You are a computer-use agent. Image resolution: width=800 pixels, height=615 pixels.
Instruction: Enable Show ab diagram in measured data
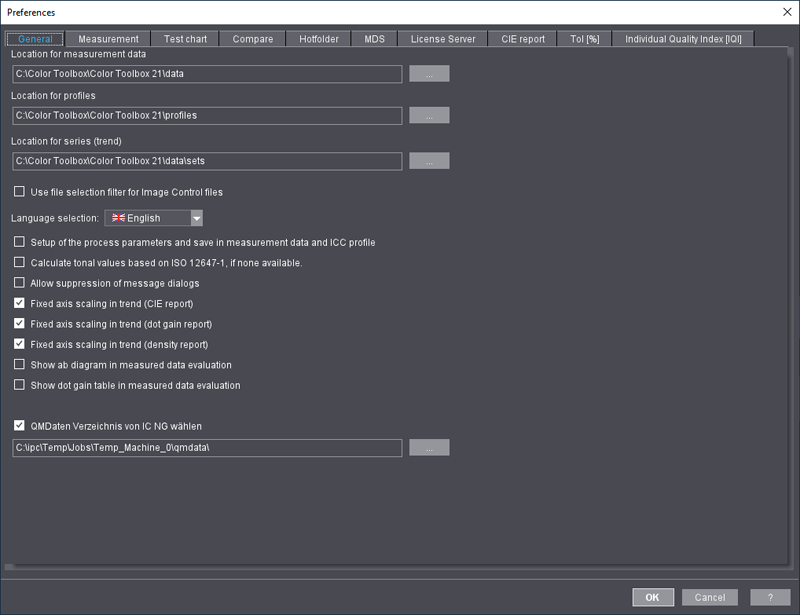pos(19,365)
